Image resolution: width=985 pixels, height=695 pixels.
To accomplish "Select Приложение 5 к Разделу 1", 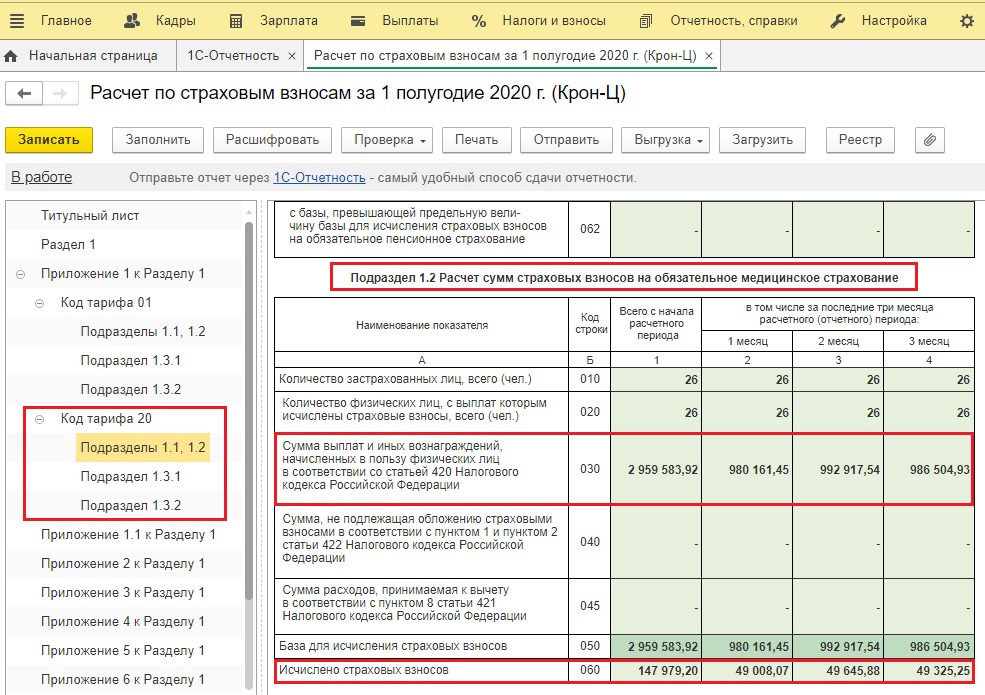I will tap(122, 650).
